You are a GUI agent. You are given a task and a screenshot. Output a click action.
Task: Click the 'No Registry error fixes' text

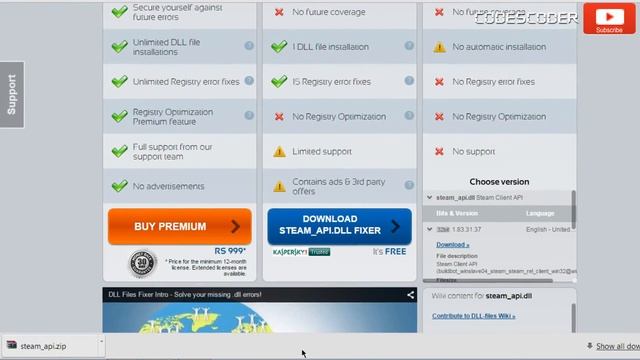493,82
